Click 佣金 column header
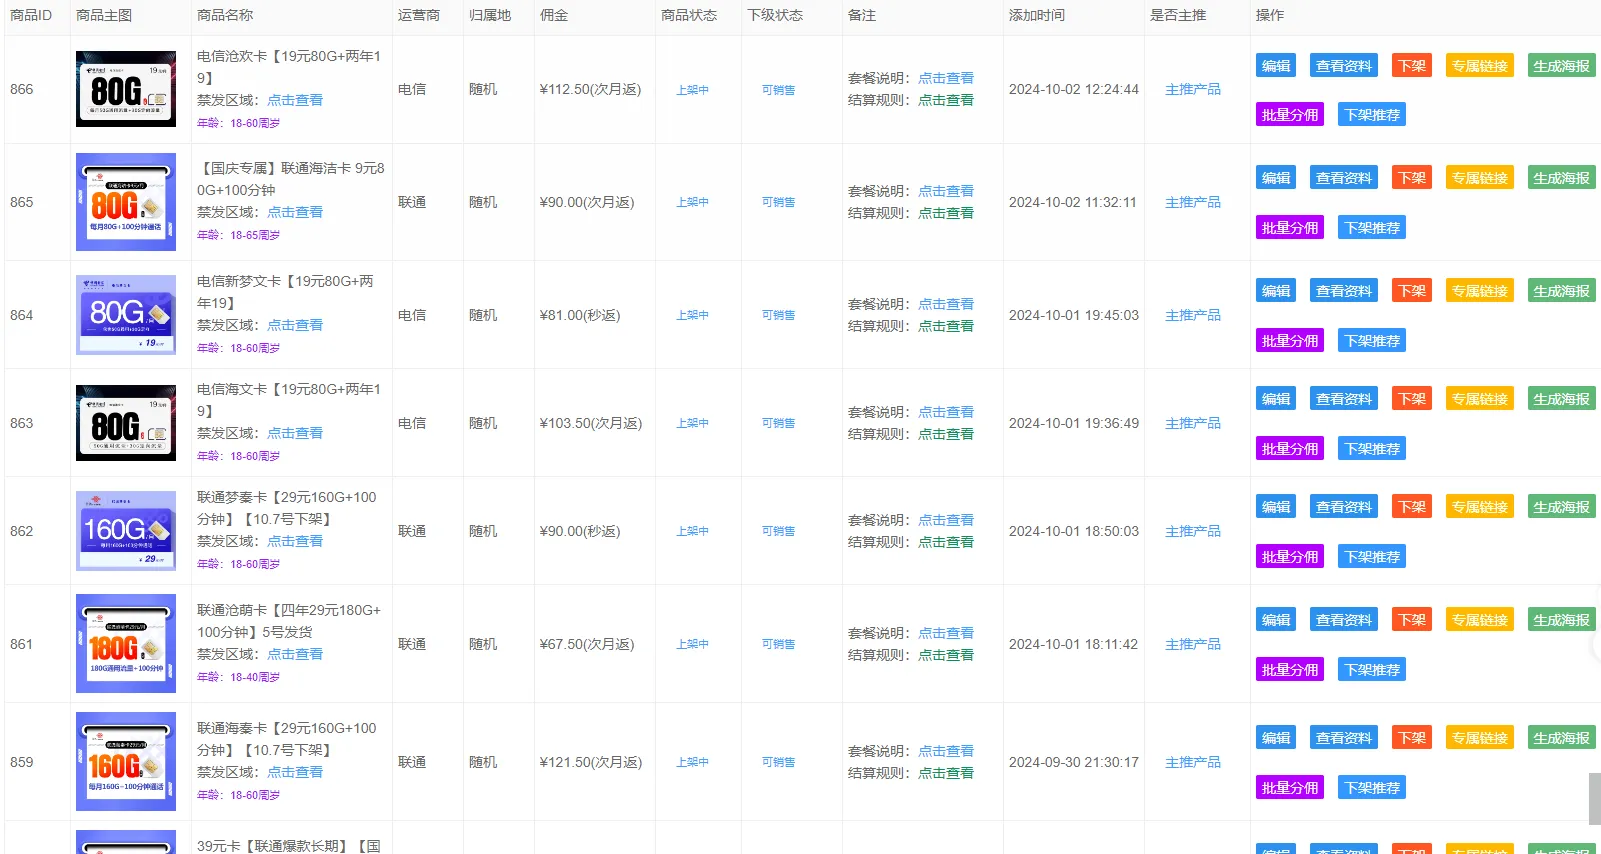This screenshot has width=1601, height=854. (554, 15)
